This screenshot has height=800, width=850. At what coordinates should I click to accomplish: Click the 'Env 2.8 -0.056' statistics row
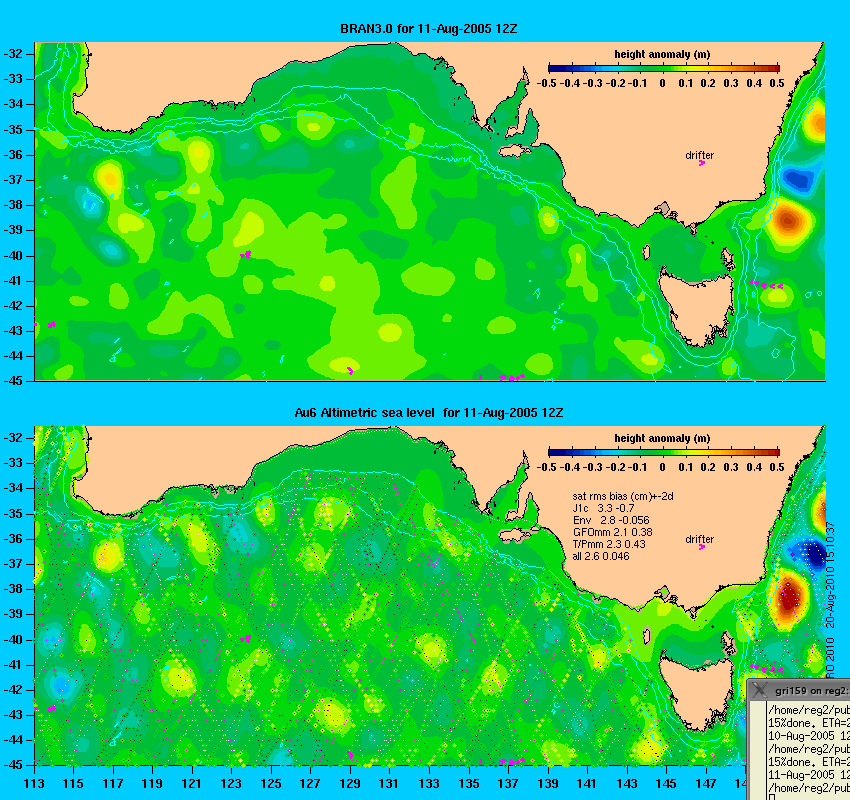point(611,520)
